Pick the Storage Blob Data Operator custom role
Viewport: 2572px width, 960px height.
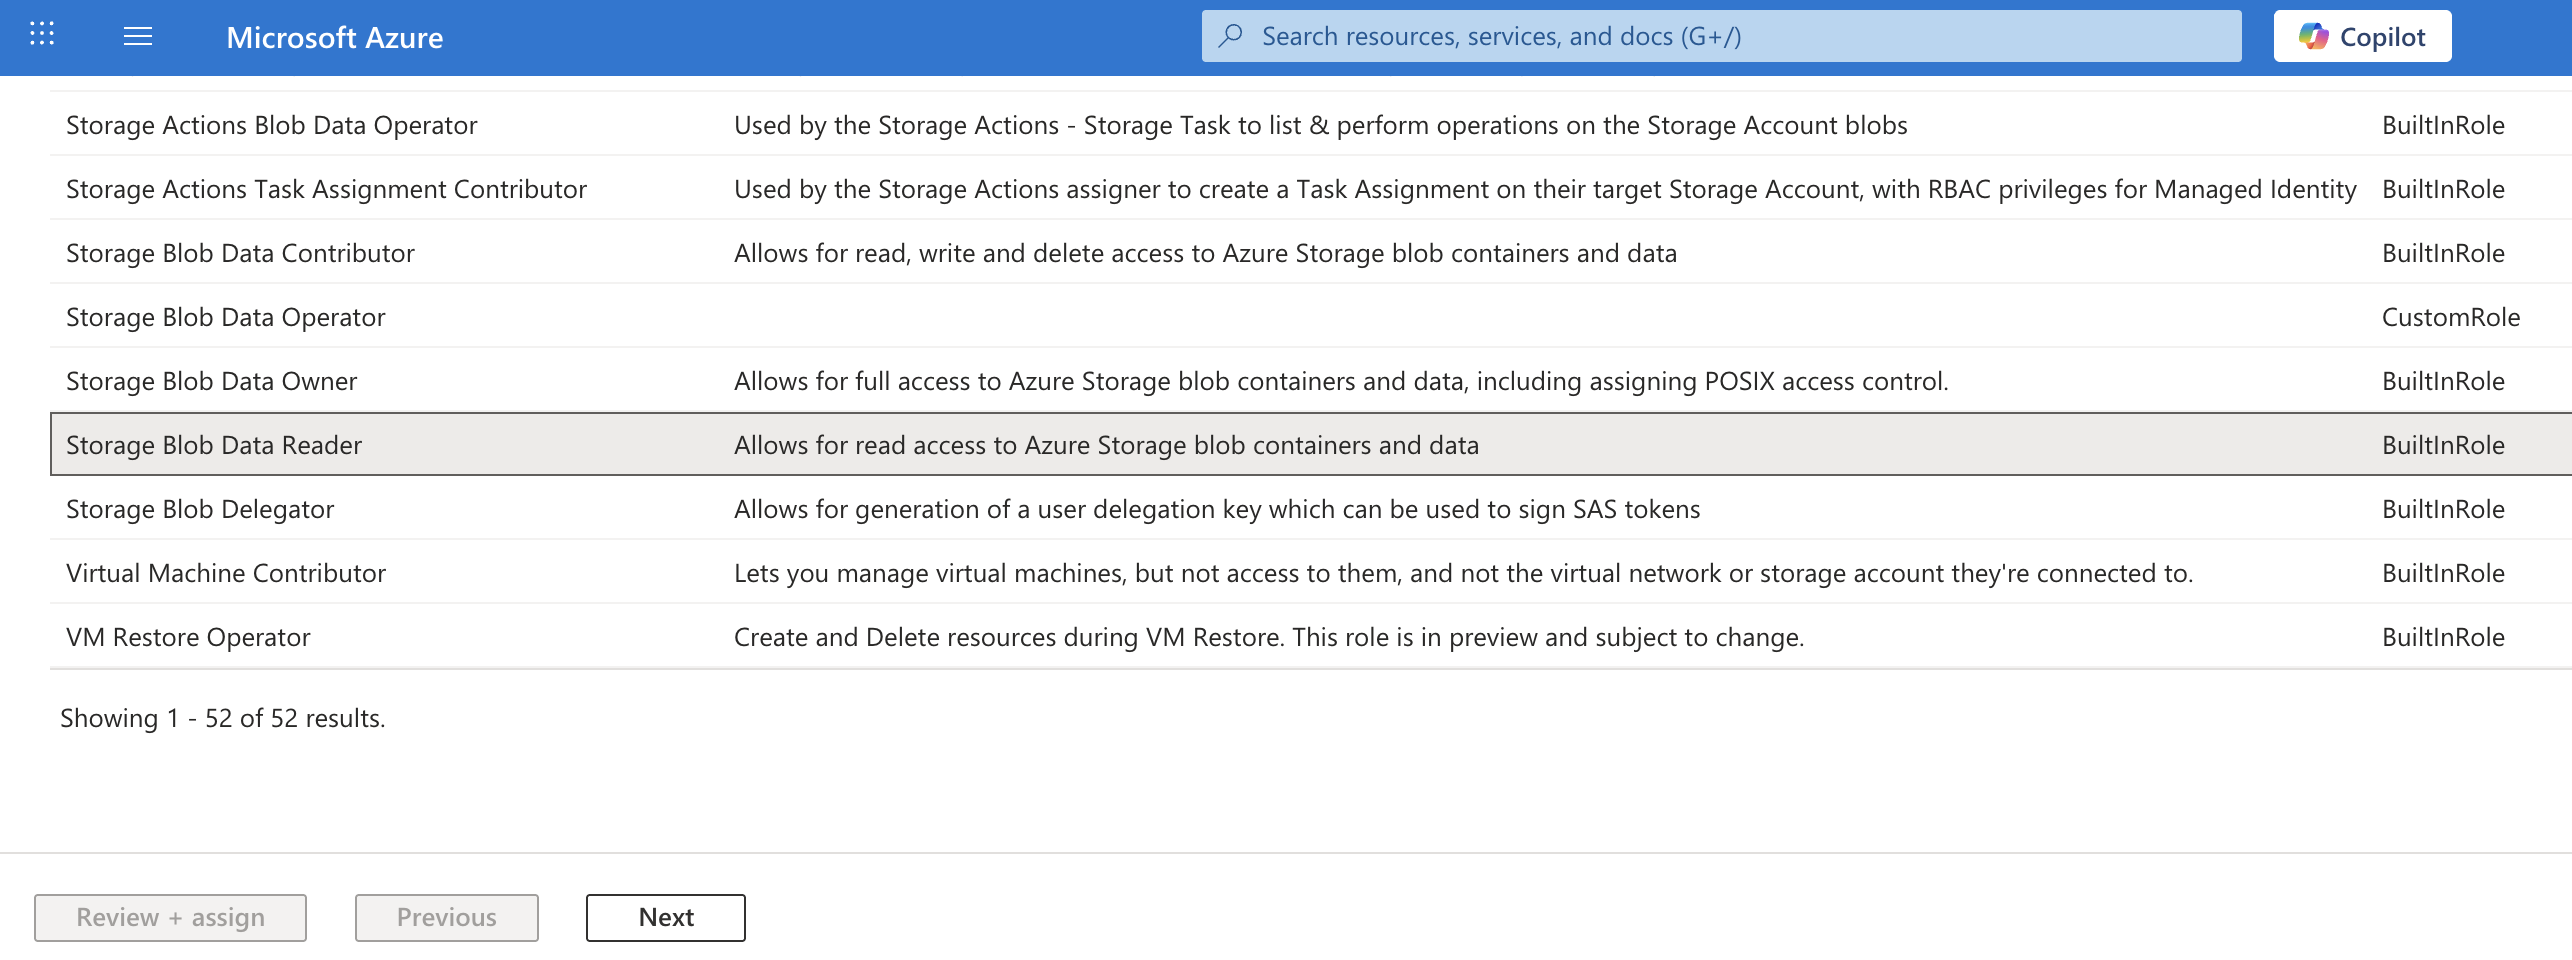coord(225,317)
